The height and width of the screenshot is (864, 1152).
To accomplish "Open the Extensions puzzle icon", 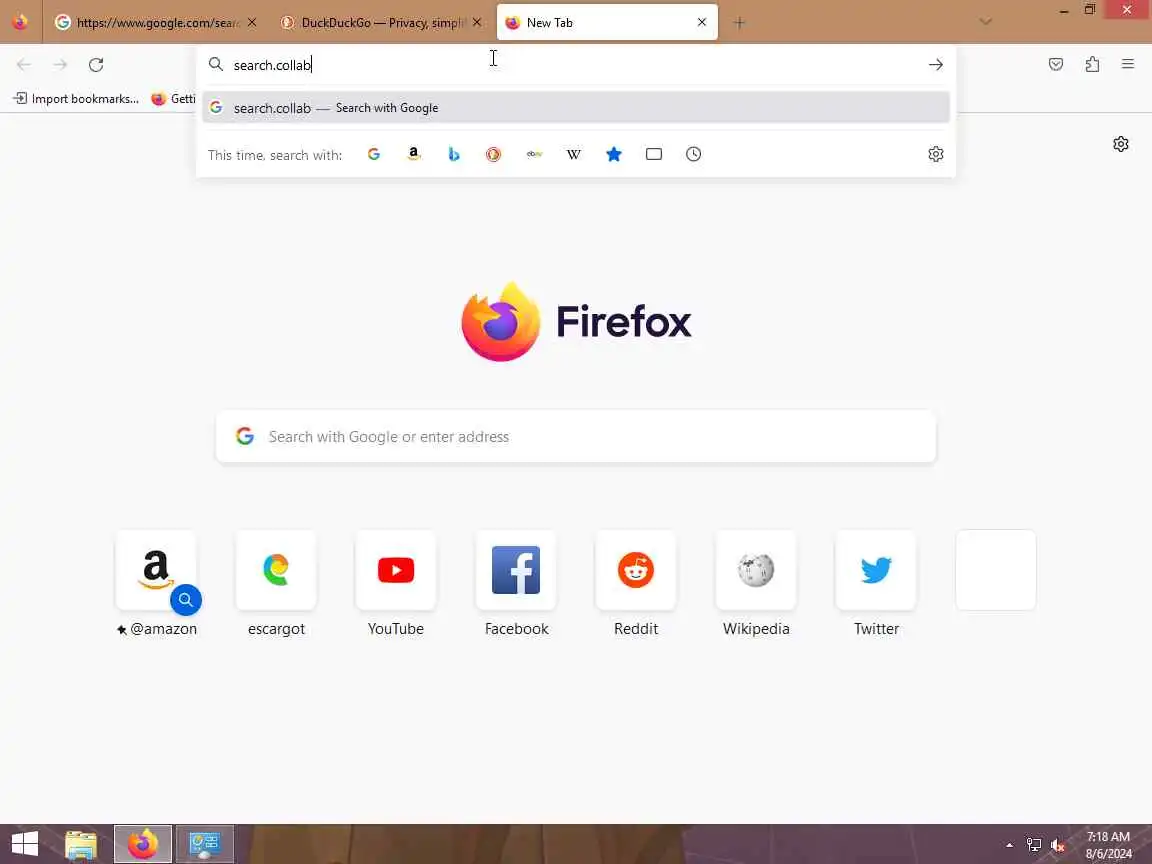I will pos(1092,65).
